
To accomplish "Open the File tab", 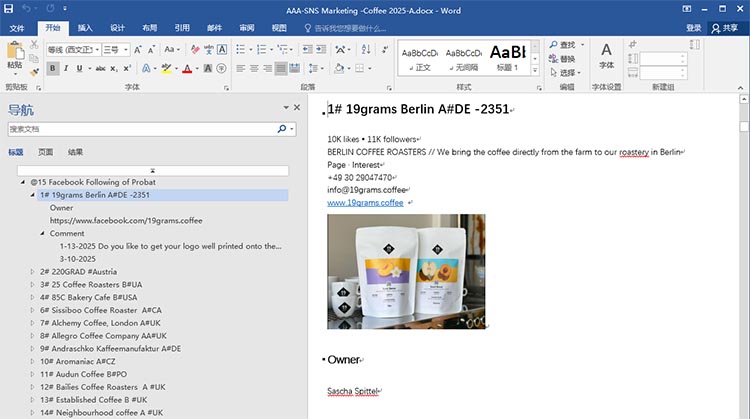I will pos(17,28).
